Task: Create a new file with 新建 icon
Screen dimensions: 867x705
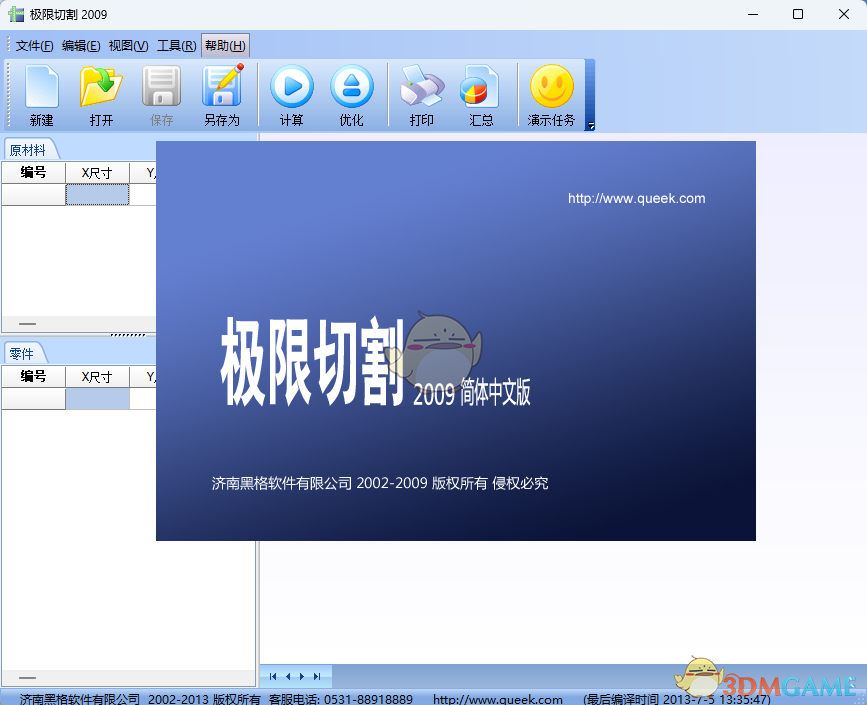Action: (x=40, y=95)
